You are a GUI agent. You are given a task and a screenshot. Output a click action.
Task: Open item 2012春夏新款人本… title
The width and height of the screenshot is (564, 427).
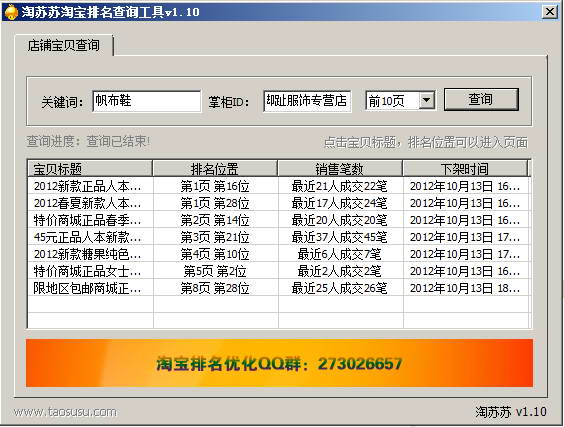click(87, 203)
